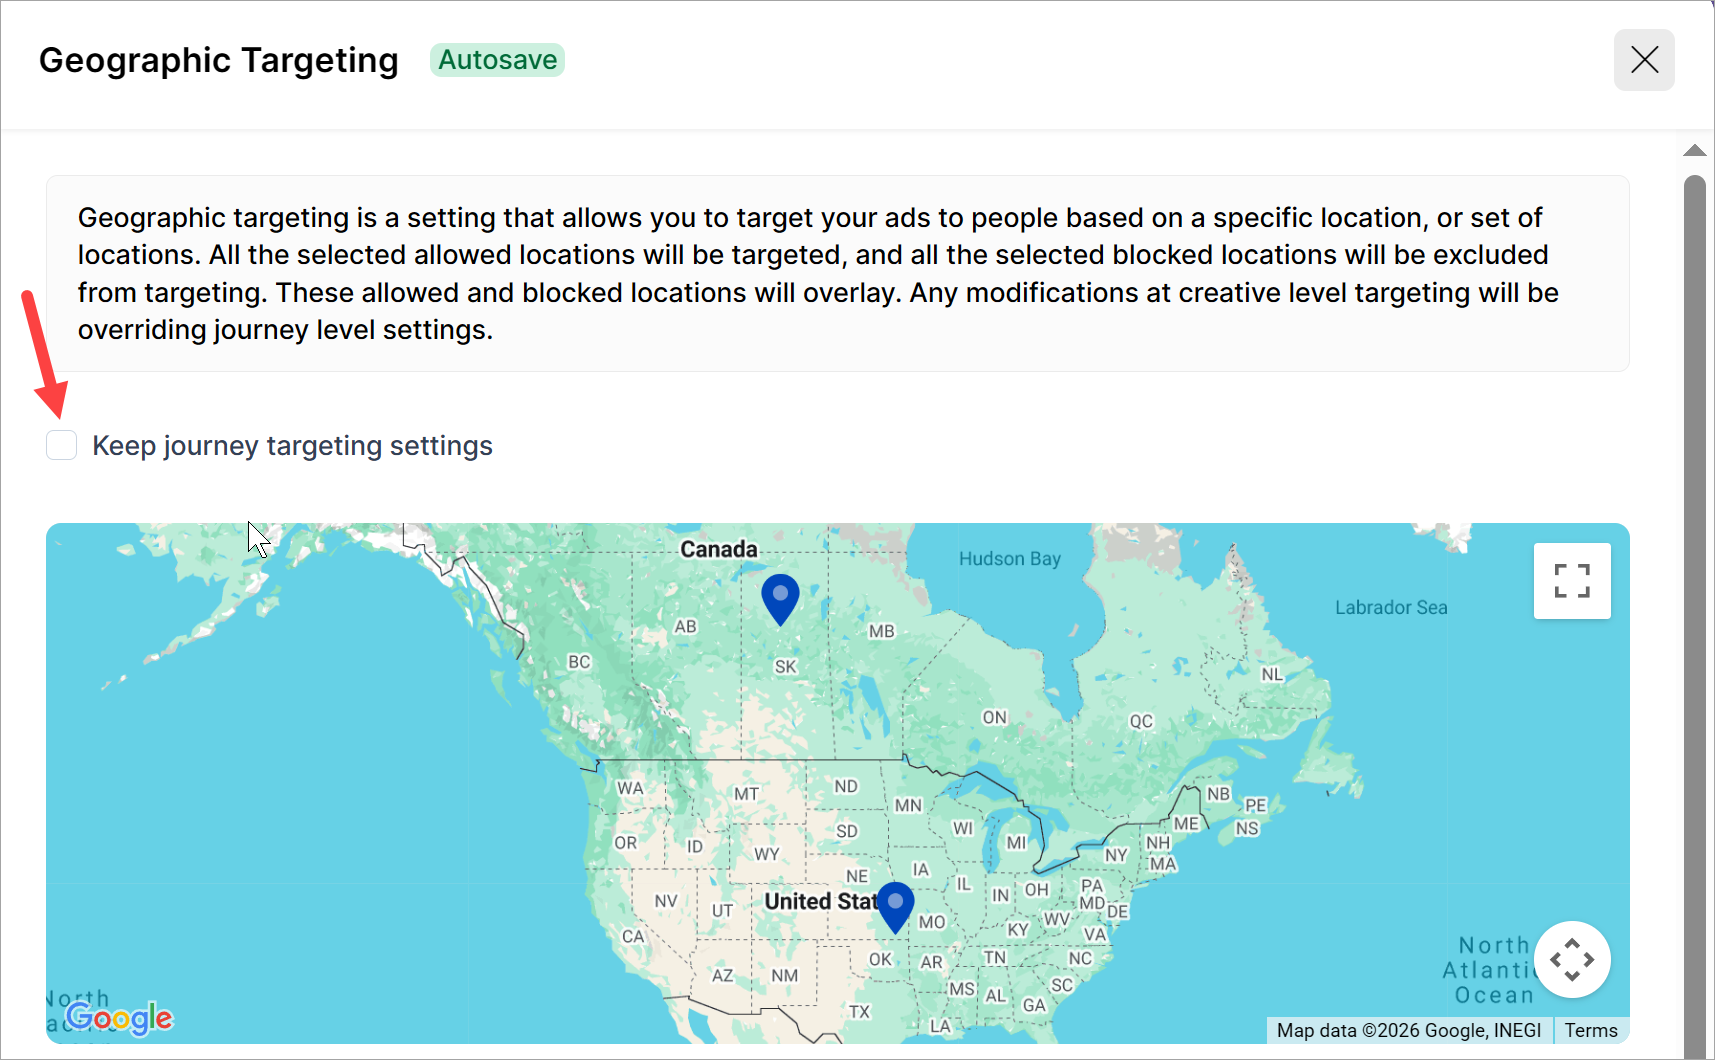
Task: Click the green Autosave badge
Action: pyautogui.click(x=497, y=60)
